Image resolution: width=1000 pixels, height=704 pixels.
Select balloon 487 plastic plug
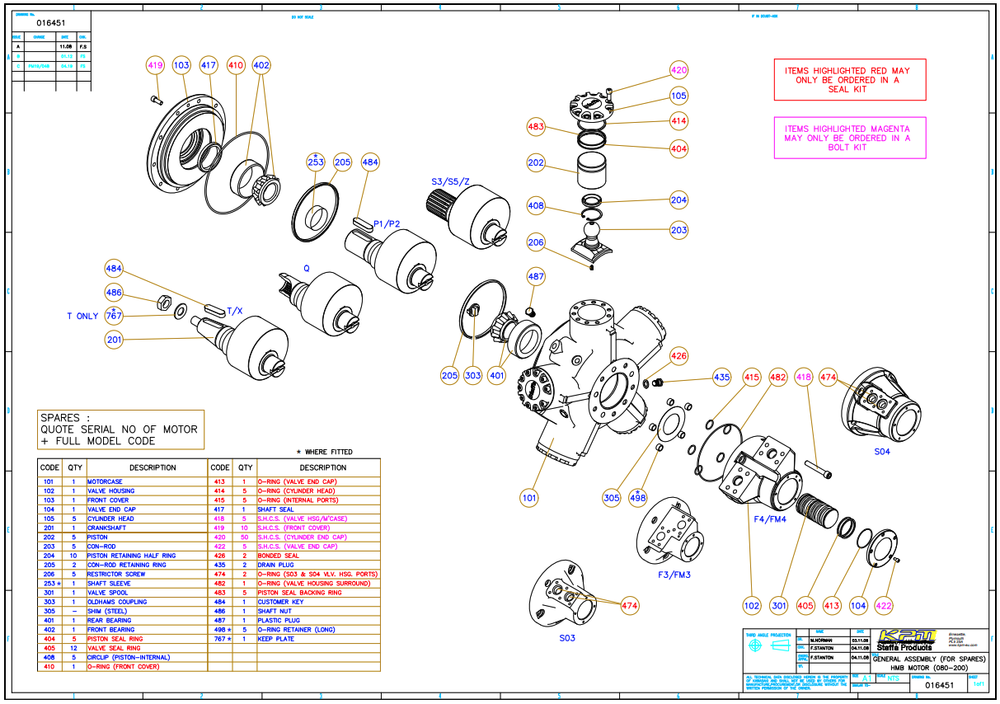pos(536,276)
